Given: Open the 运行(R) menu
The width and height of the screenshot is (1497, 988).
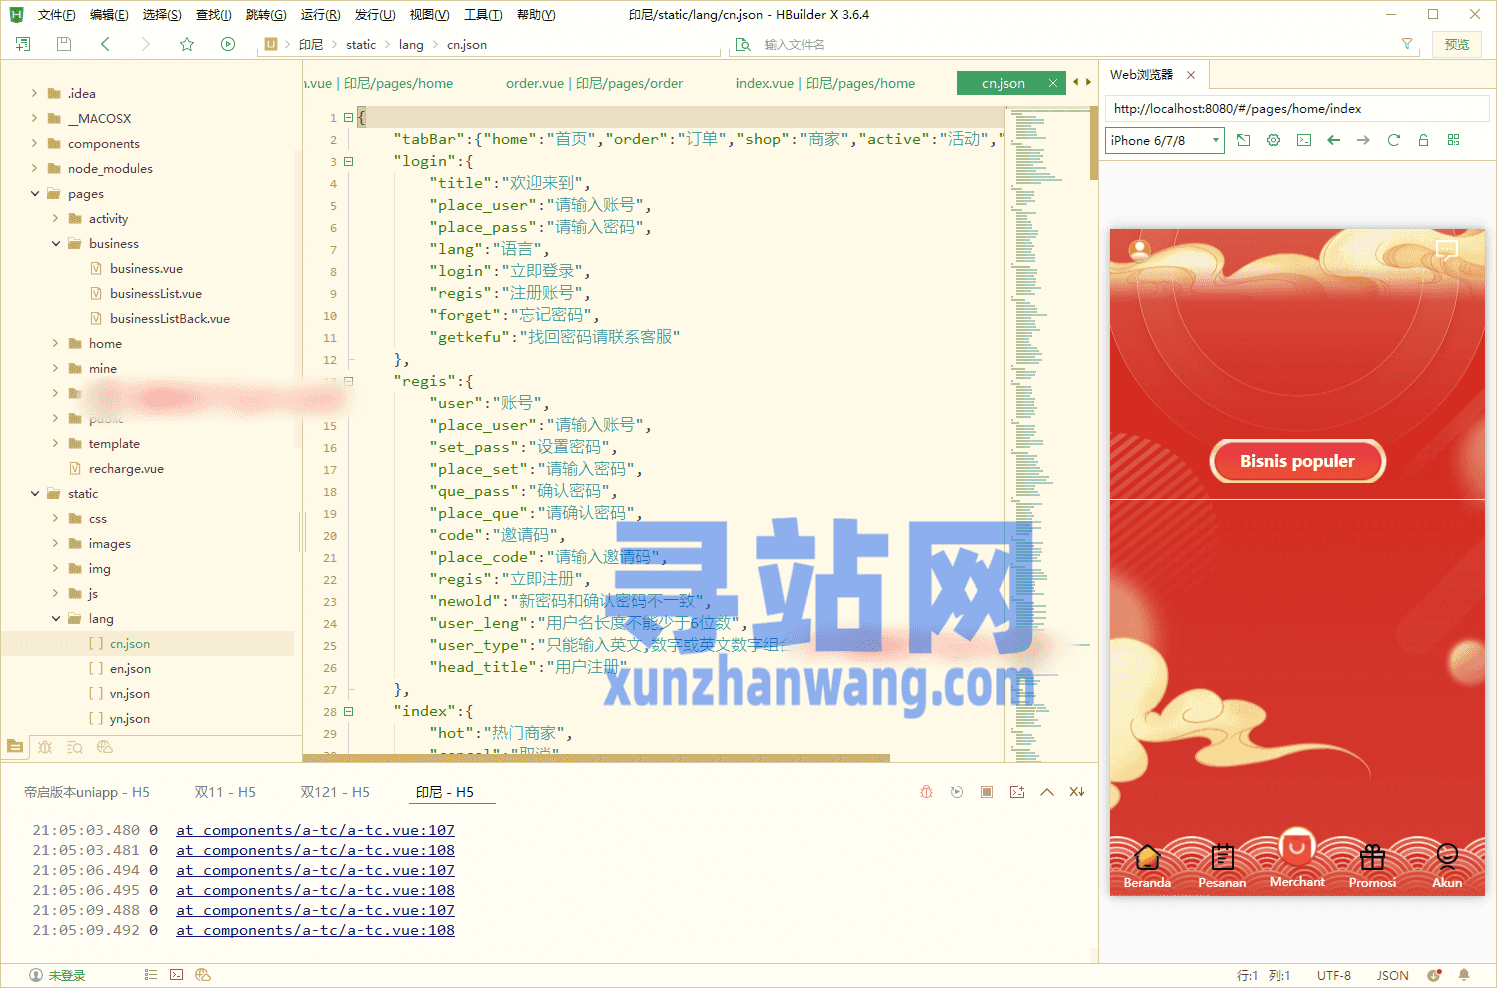Looking at the screenshot, I should [x=320, y=14].
